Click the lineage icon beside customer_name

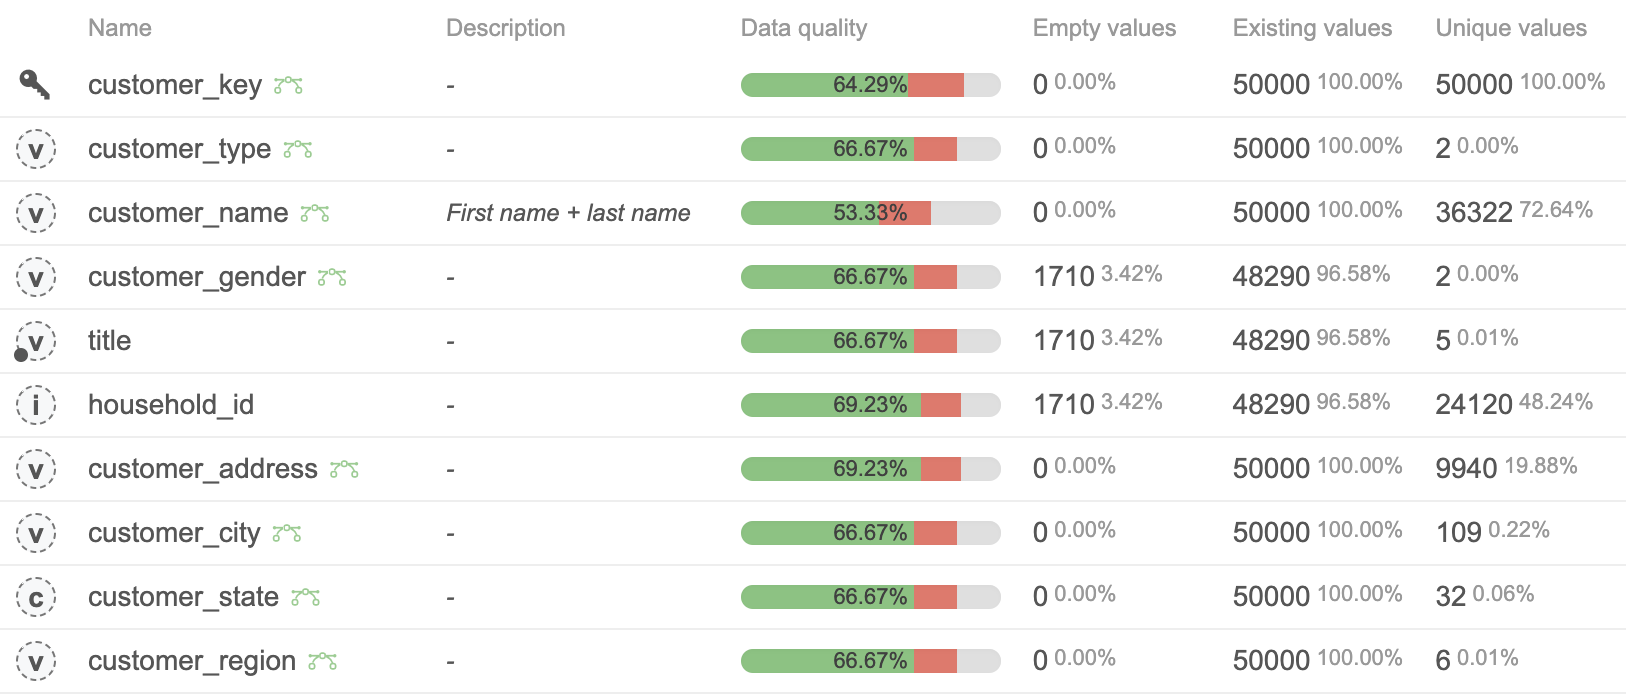pos(315,214)
